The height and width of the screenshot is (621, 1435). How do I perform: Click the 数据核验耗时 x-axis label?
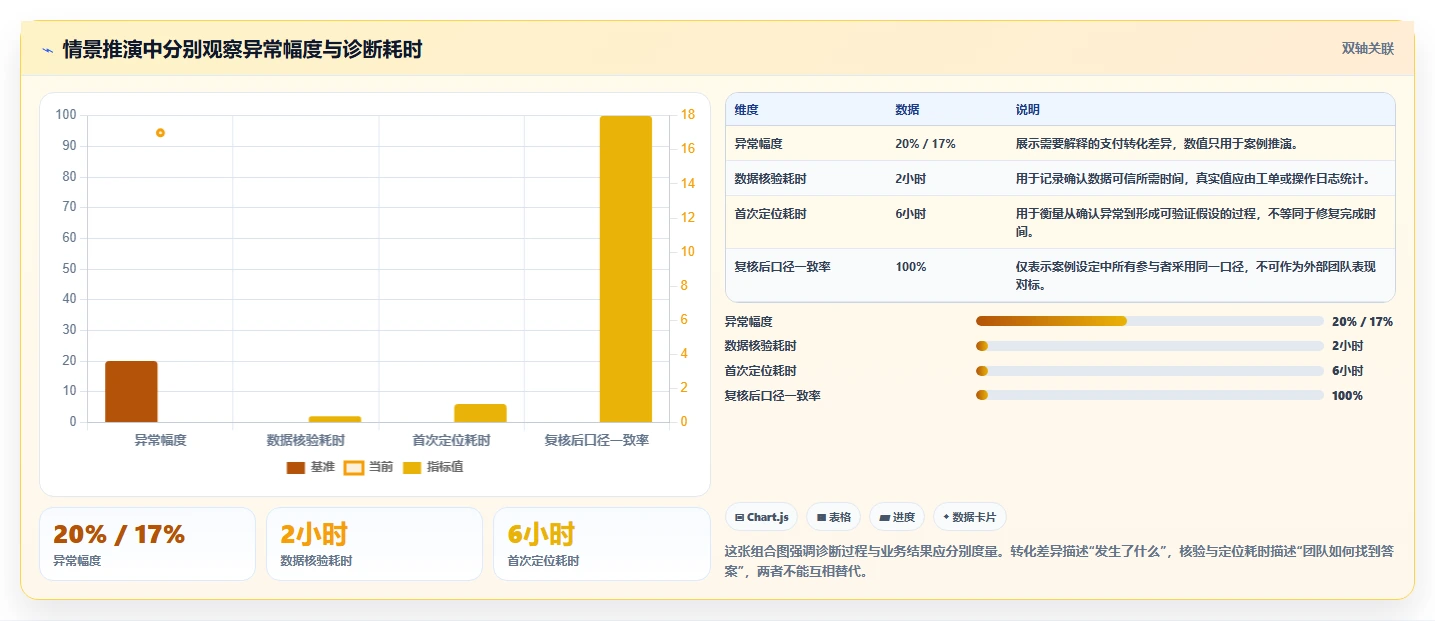[306, 440]
